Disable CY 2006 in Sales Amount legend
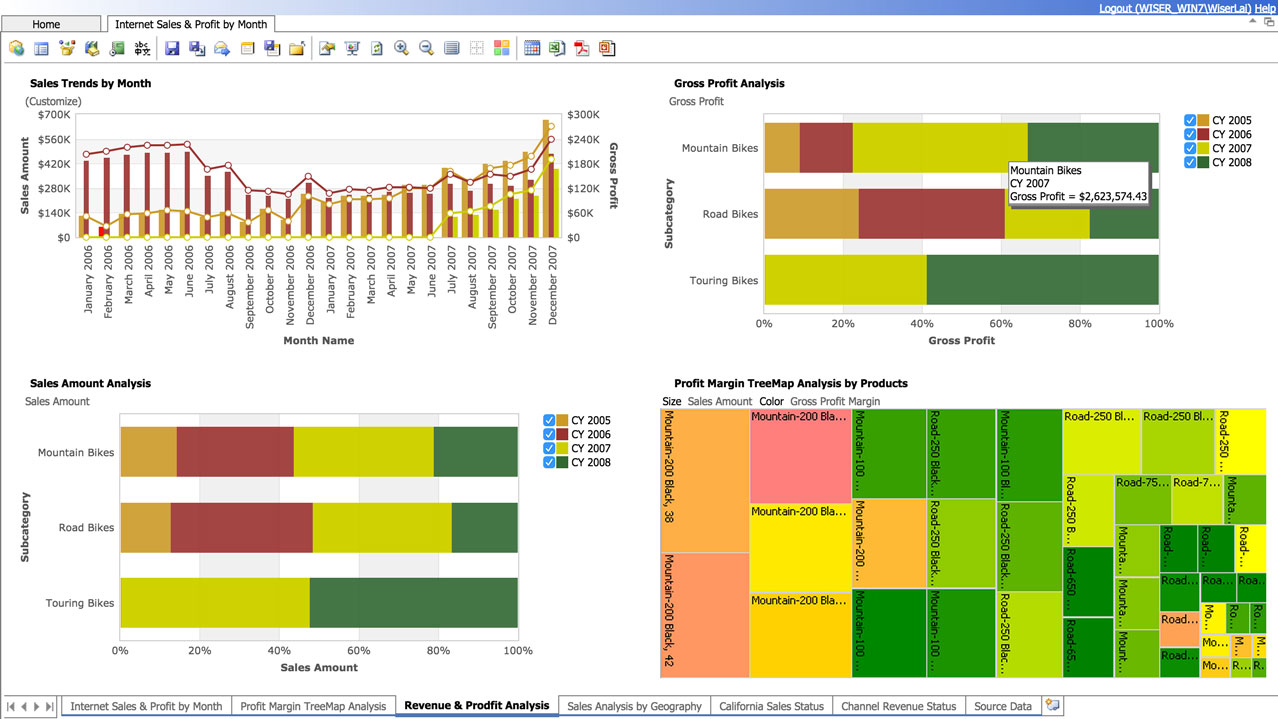 coord(548,434)
